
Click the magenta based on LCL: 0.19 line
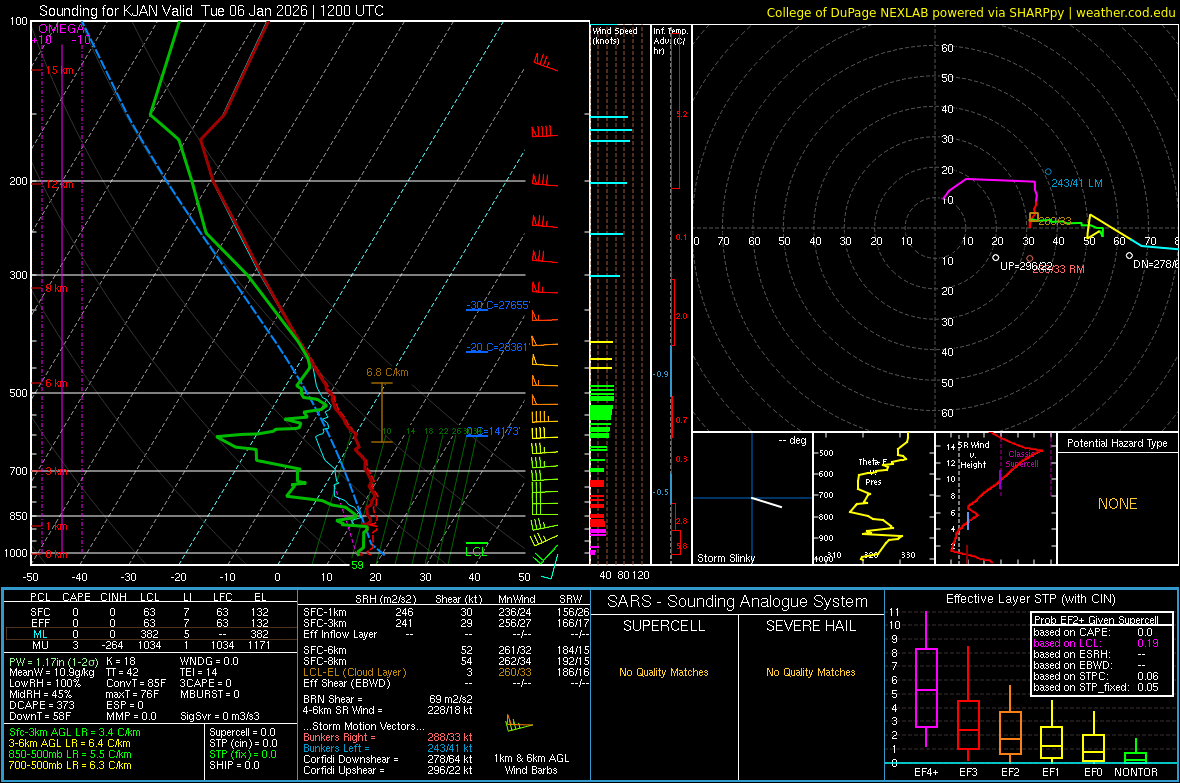point(1096,643)
